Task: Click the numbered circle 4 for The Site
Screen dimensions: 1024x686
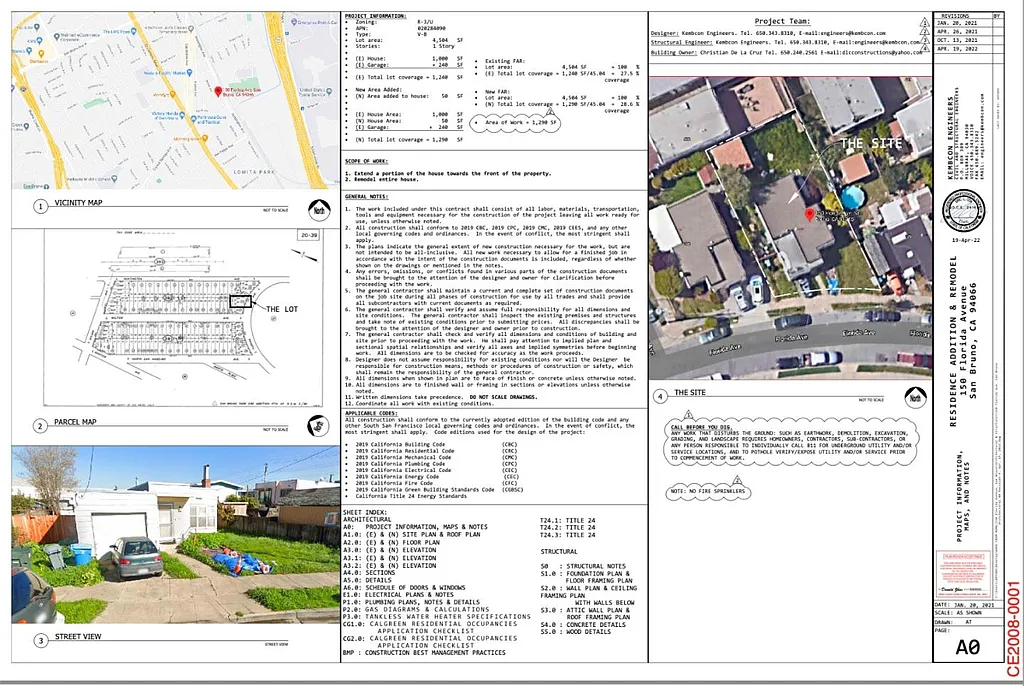Action: (661, 396)
